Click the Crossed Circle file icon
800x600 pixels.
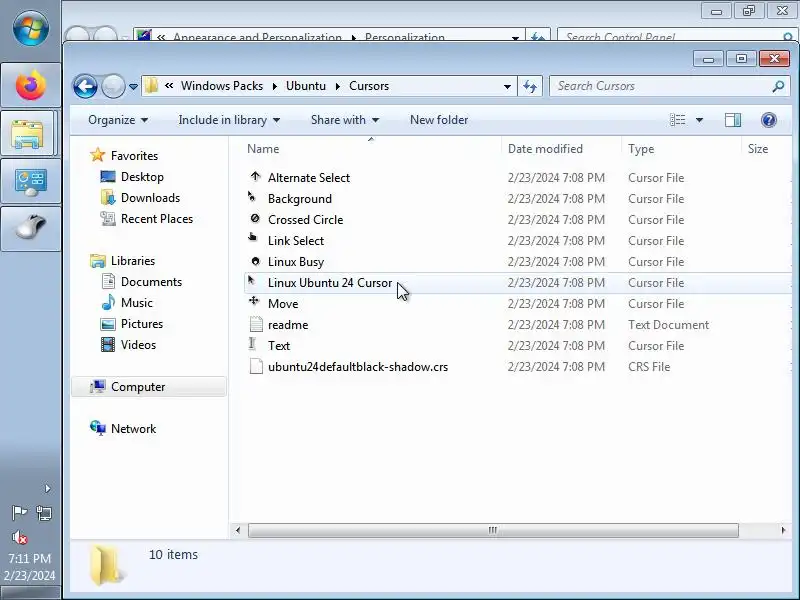(255, 218)
